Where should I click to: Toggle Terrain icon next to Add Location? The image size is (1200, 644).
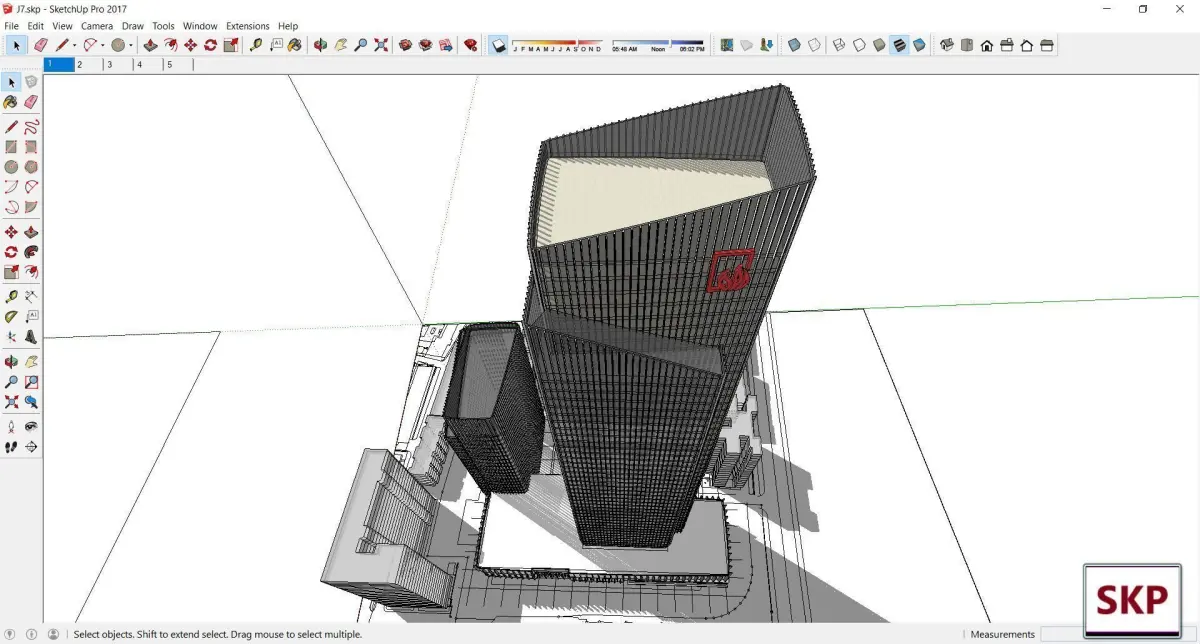(x=746, y=45)
